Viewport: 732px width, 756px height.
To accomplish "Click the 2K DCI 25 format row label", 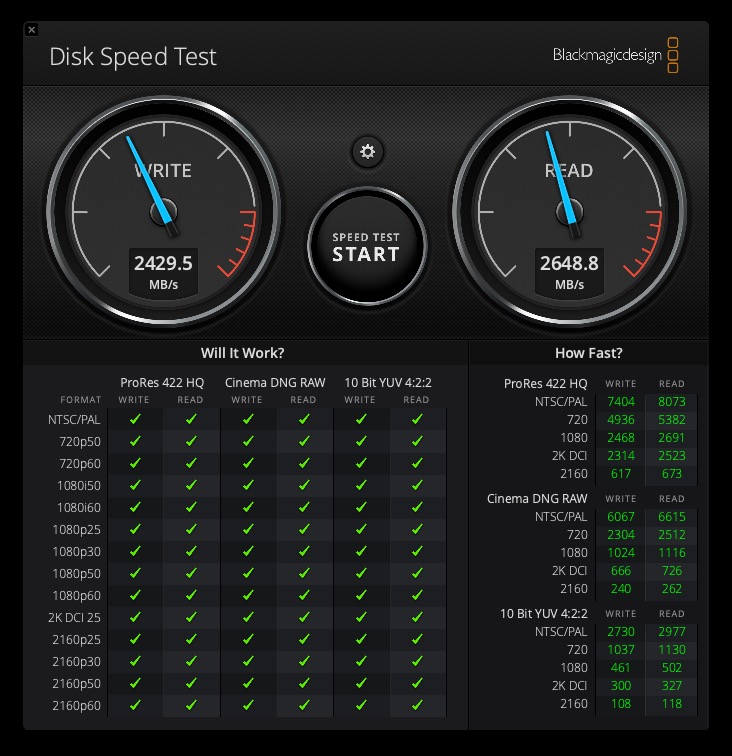I will [x=74, y=618].
